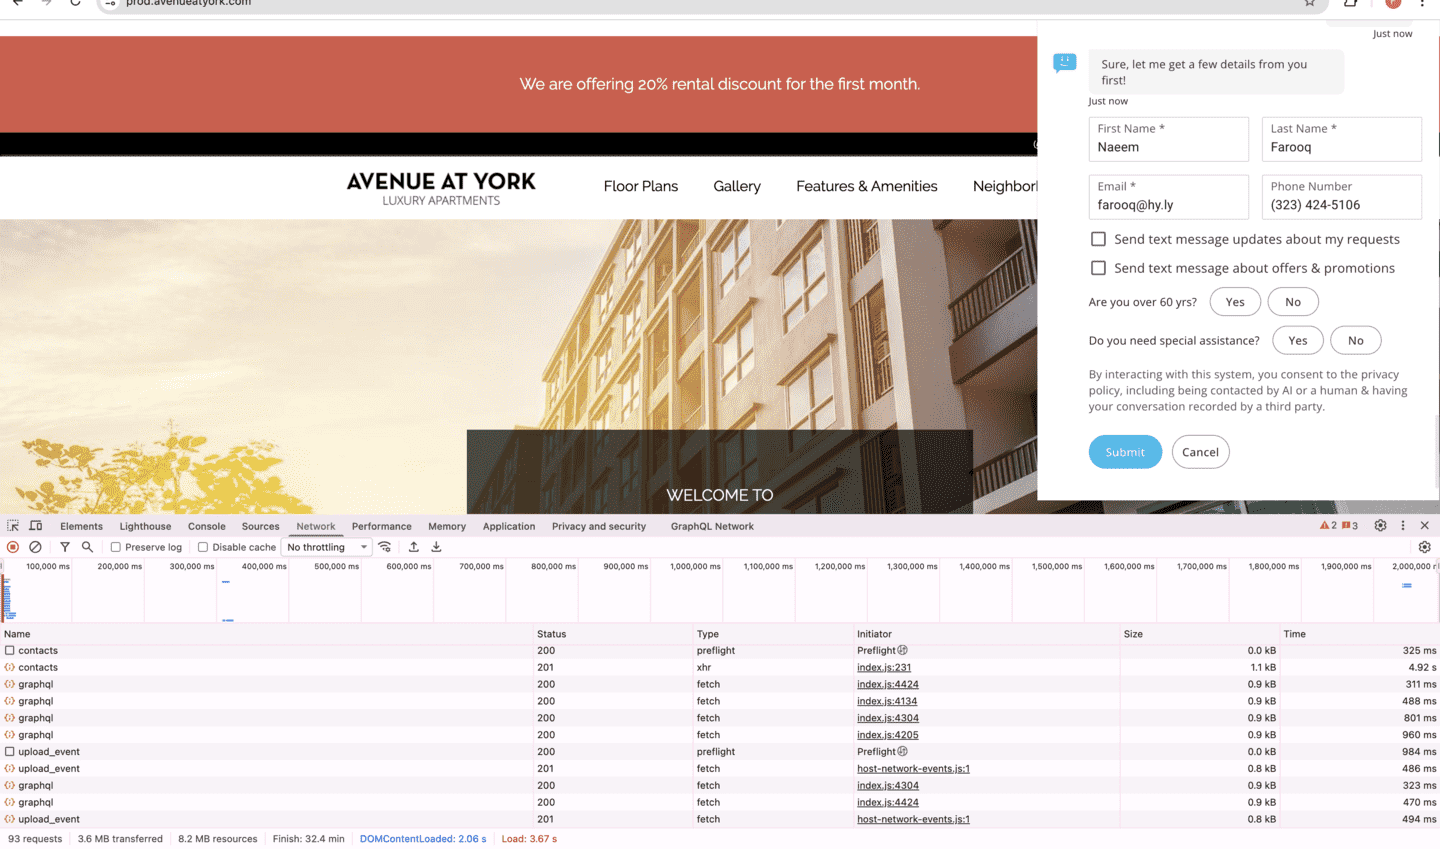Click the import HAR file upload icon
The width and height of the screenshot is (1440, 849).
click(413, 547)
